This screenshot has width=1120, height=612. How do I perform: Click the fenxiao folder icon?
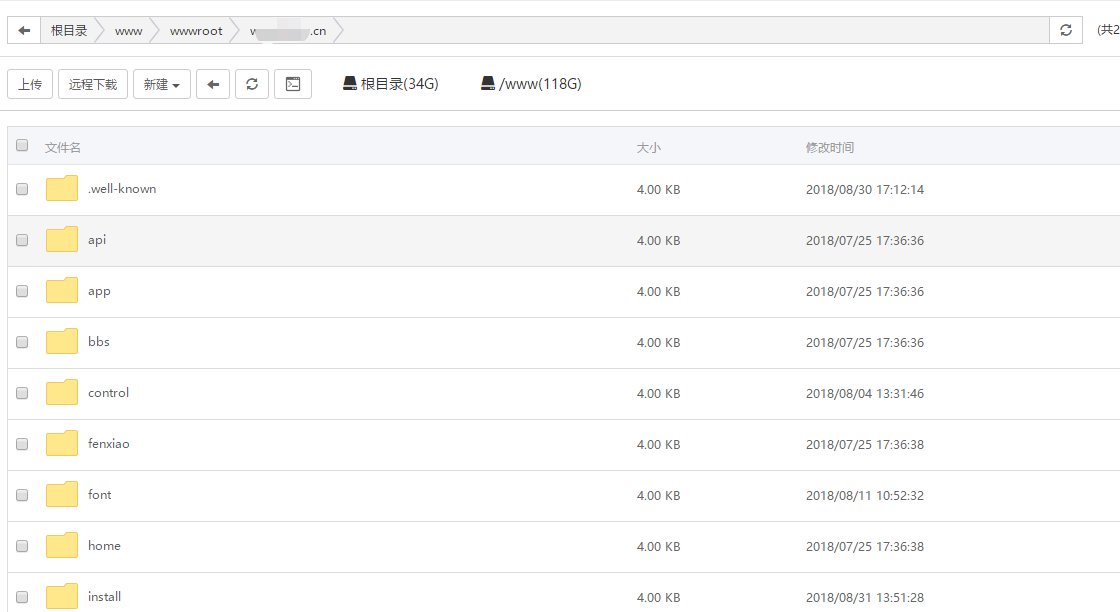[62, 443]
